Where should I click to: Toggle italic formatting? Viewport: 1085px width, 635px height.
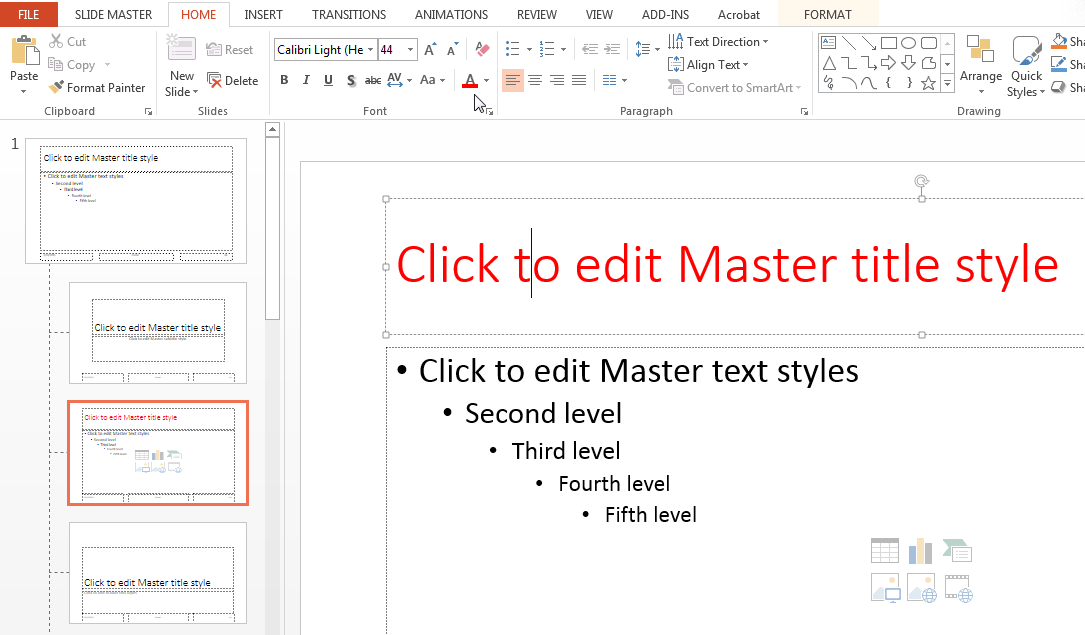coord(306,80)
